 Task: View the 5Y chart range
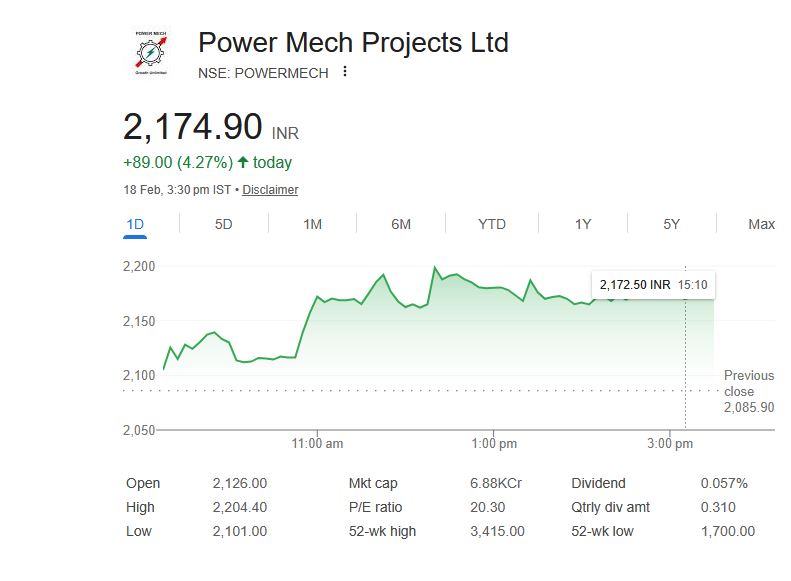tap(671, 224)
